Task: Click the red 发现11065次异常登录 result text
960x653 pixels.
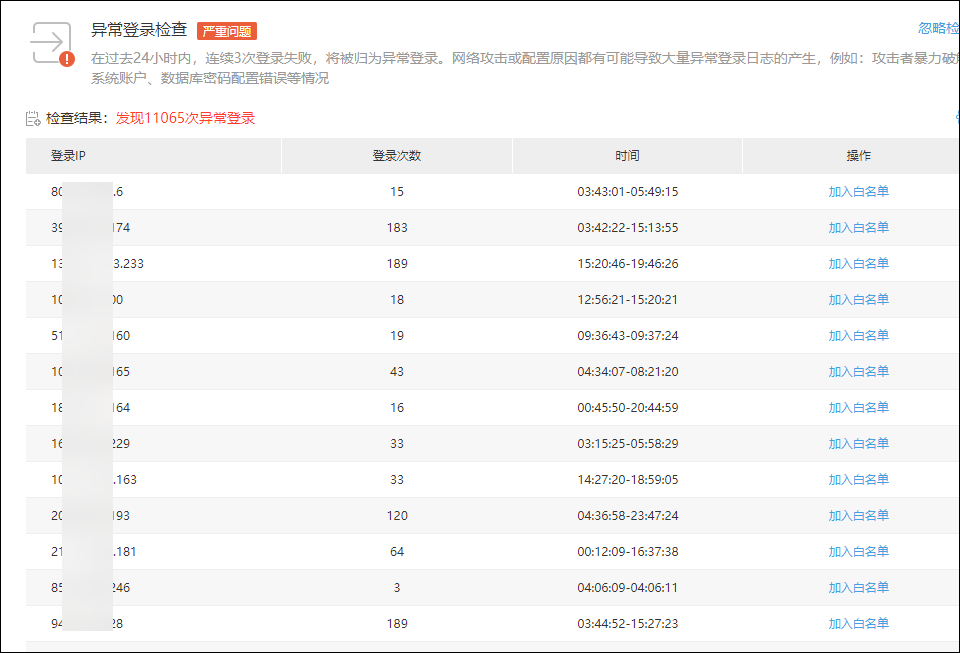Action: (185, 118)
